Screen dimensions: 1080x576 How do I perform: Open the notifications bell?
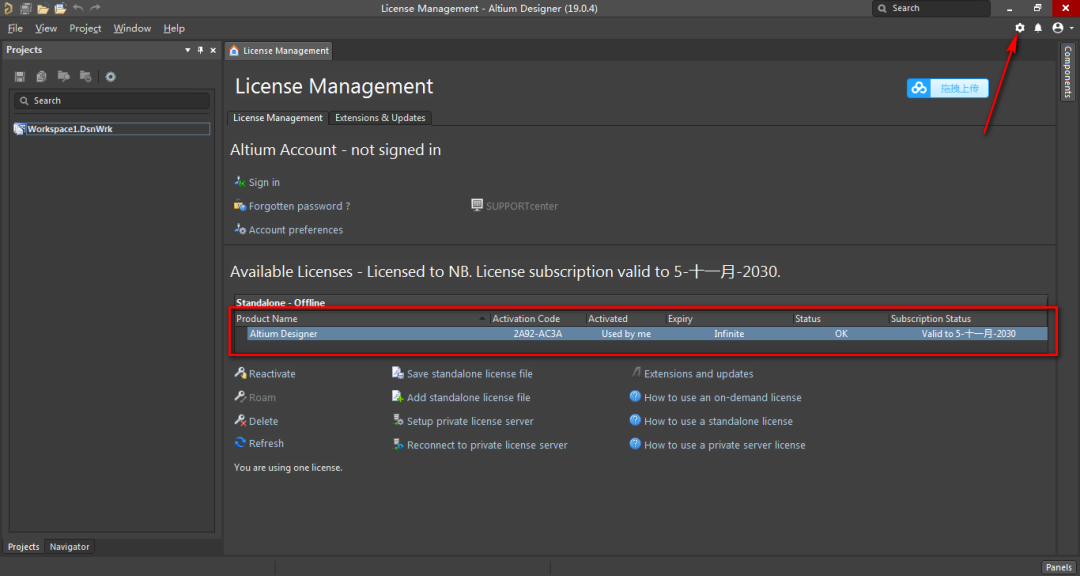click(x=1038, y=28)
